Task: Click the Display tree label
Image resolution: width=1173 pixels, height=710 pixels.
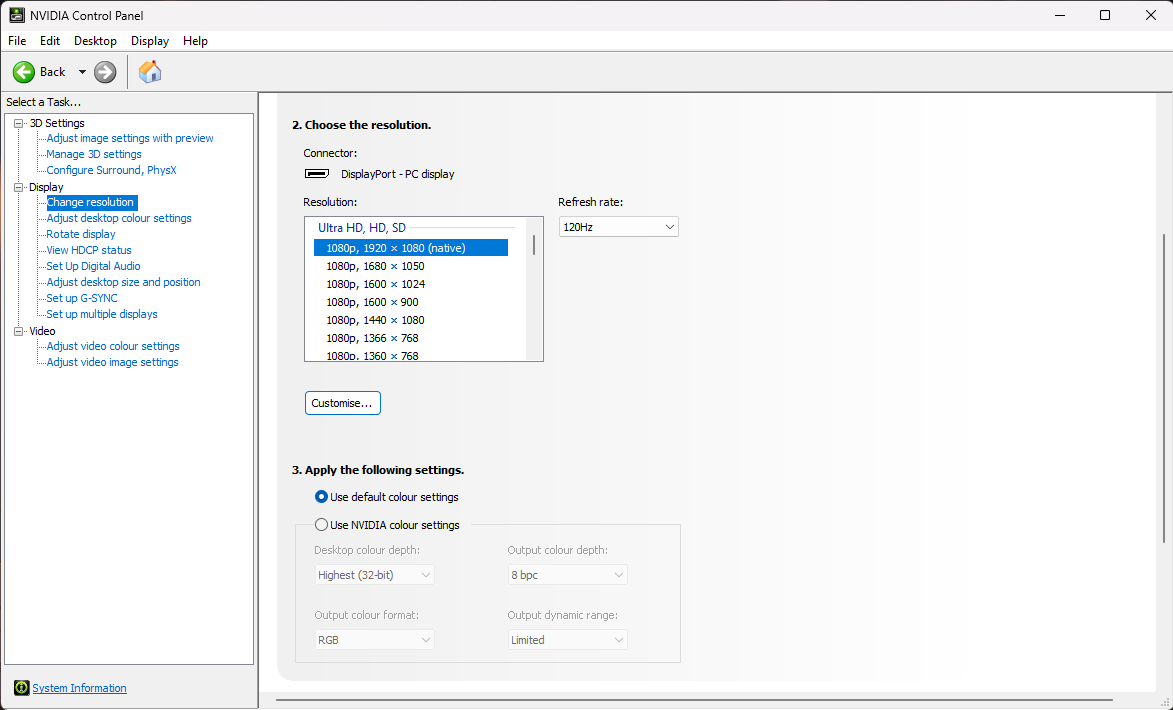Action: pyautogui.click(x=46, y=187)
